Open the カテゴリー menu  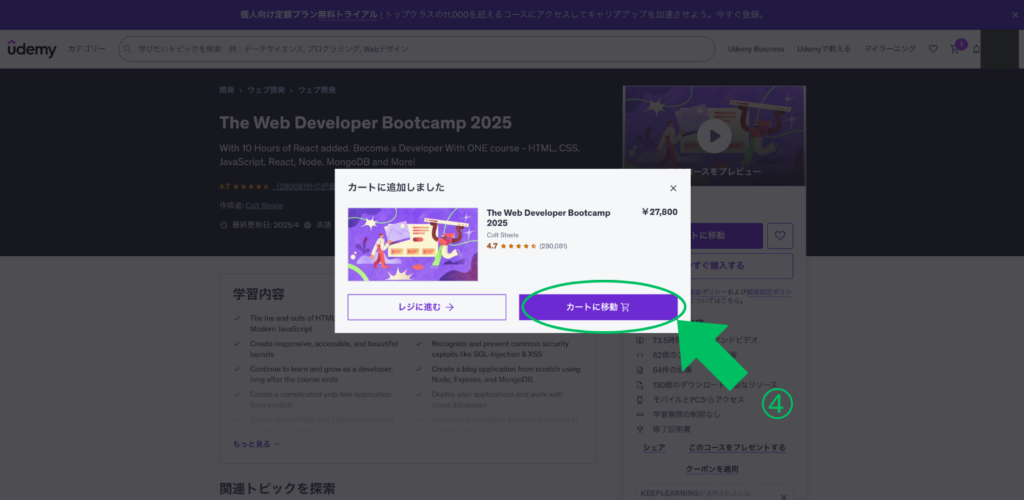(x=86, y=49)
